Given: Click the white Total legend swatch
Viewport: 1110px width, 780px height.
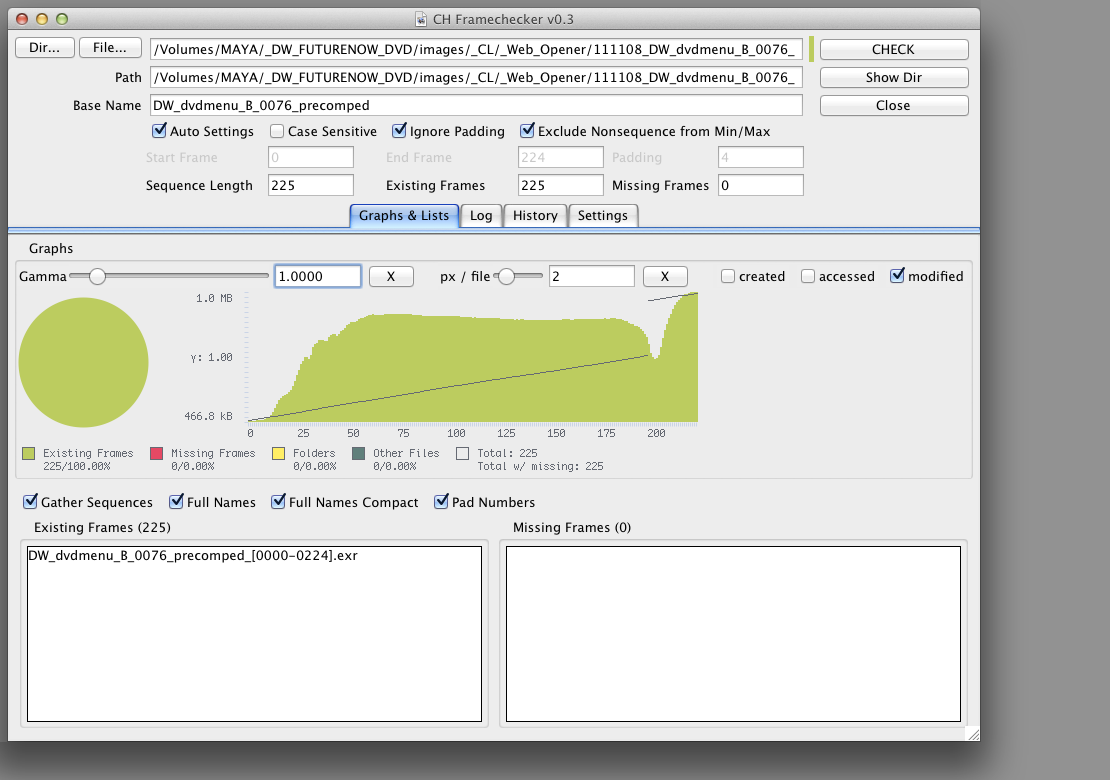Looking at the screenshot, I should 463,454.
